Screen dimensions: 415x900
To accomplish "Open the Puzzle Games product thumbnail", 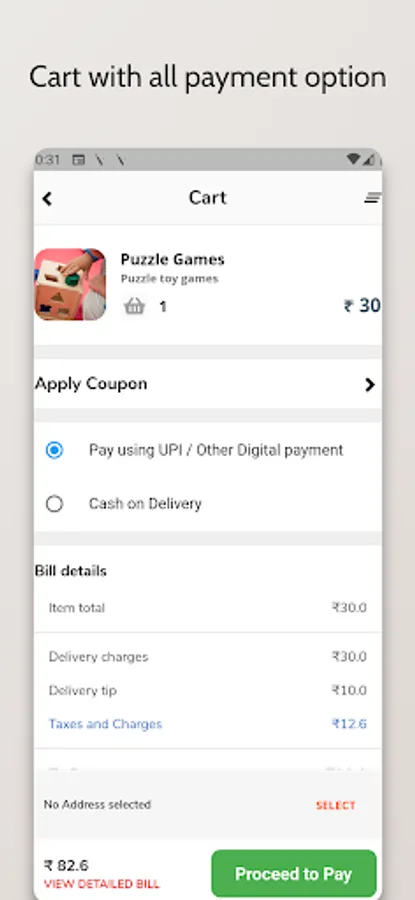I will (x=70, y=284).
